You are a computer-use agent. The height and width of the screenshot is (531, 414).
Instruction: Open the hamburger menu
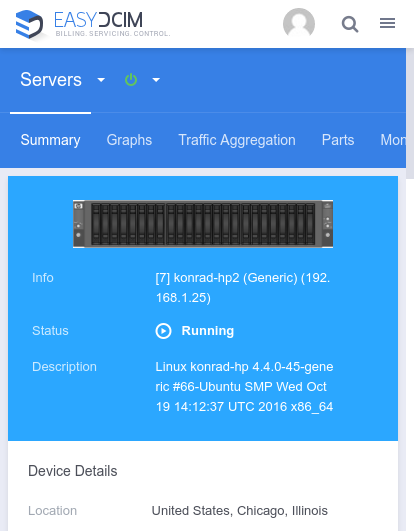(387, 23)
